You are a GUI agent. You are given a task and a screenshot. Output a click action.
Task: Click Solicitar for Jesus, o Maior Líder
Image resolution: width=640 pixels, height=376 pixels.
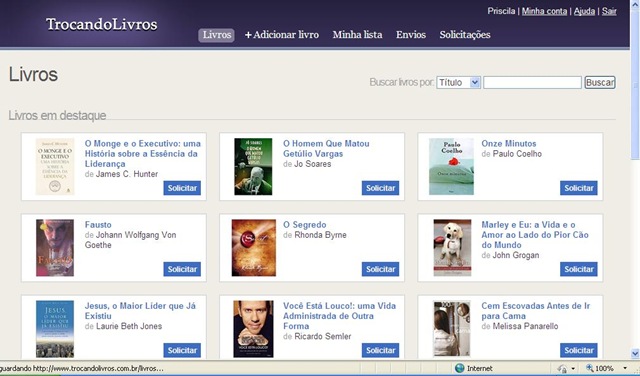[182, 350]
